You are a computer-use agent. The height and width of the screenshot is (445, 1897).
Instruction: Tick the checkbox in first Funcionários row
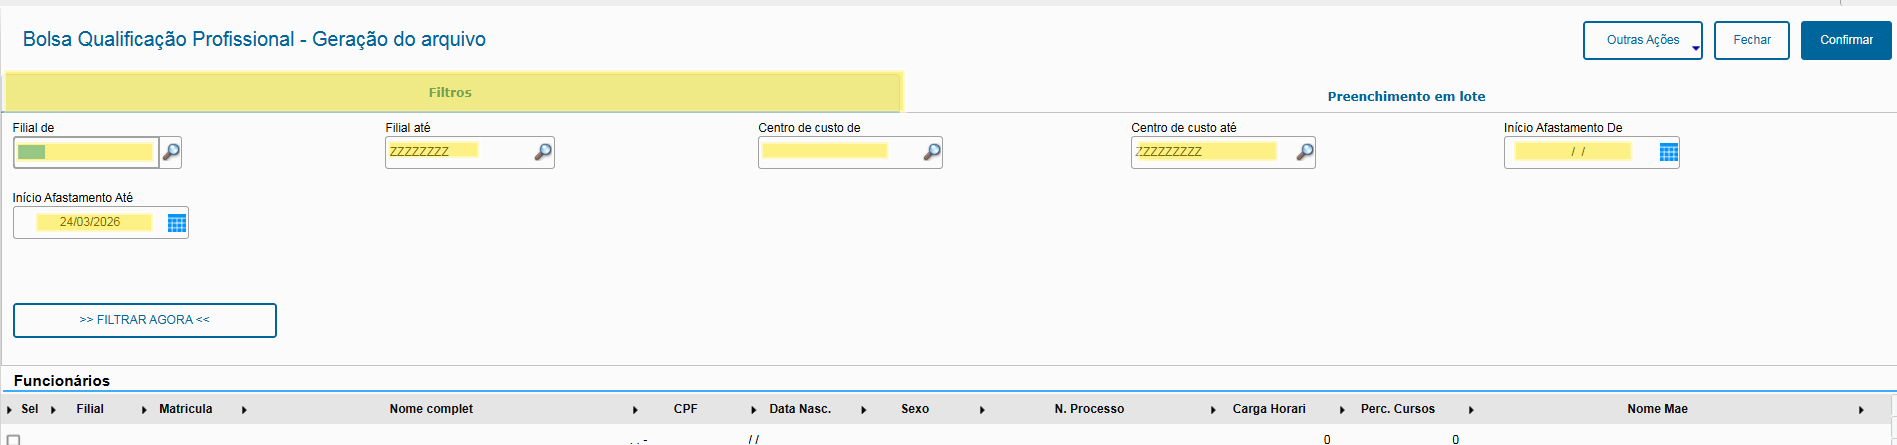coord(14,440)
